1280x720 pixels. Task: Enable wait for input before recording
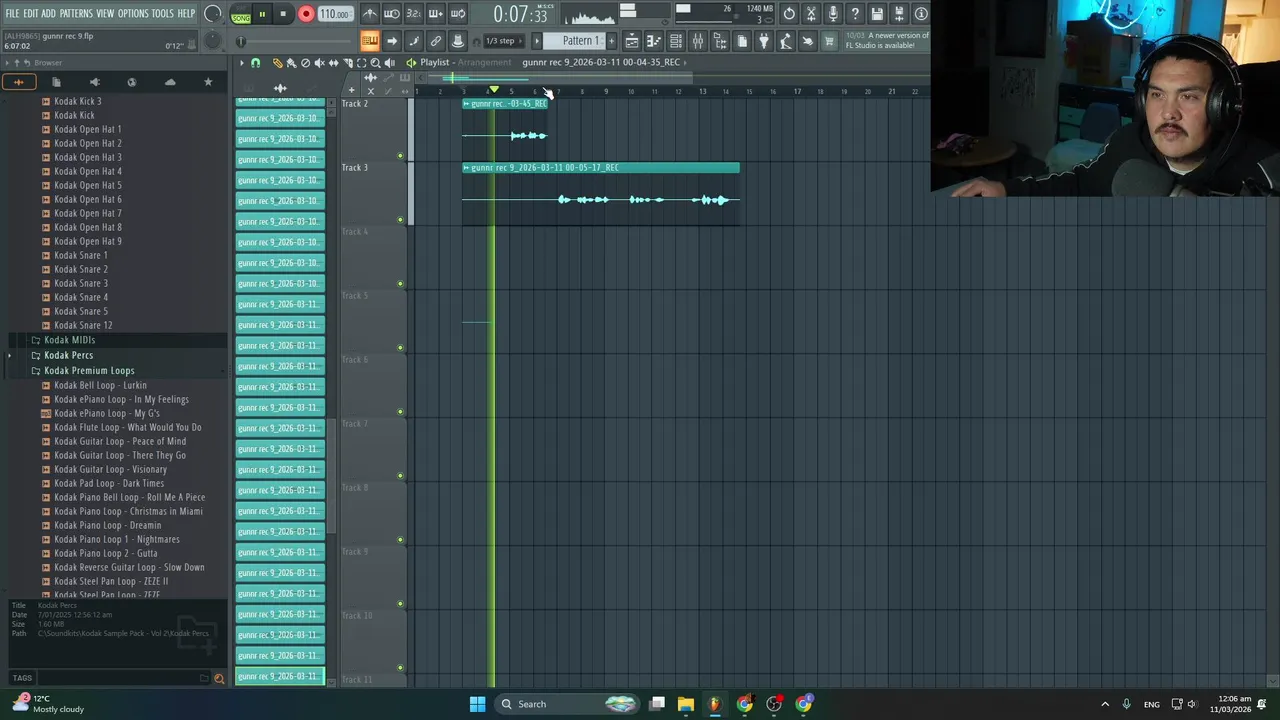[x=392, y=14]
